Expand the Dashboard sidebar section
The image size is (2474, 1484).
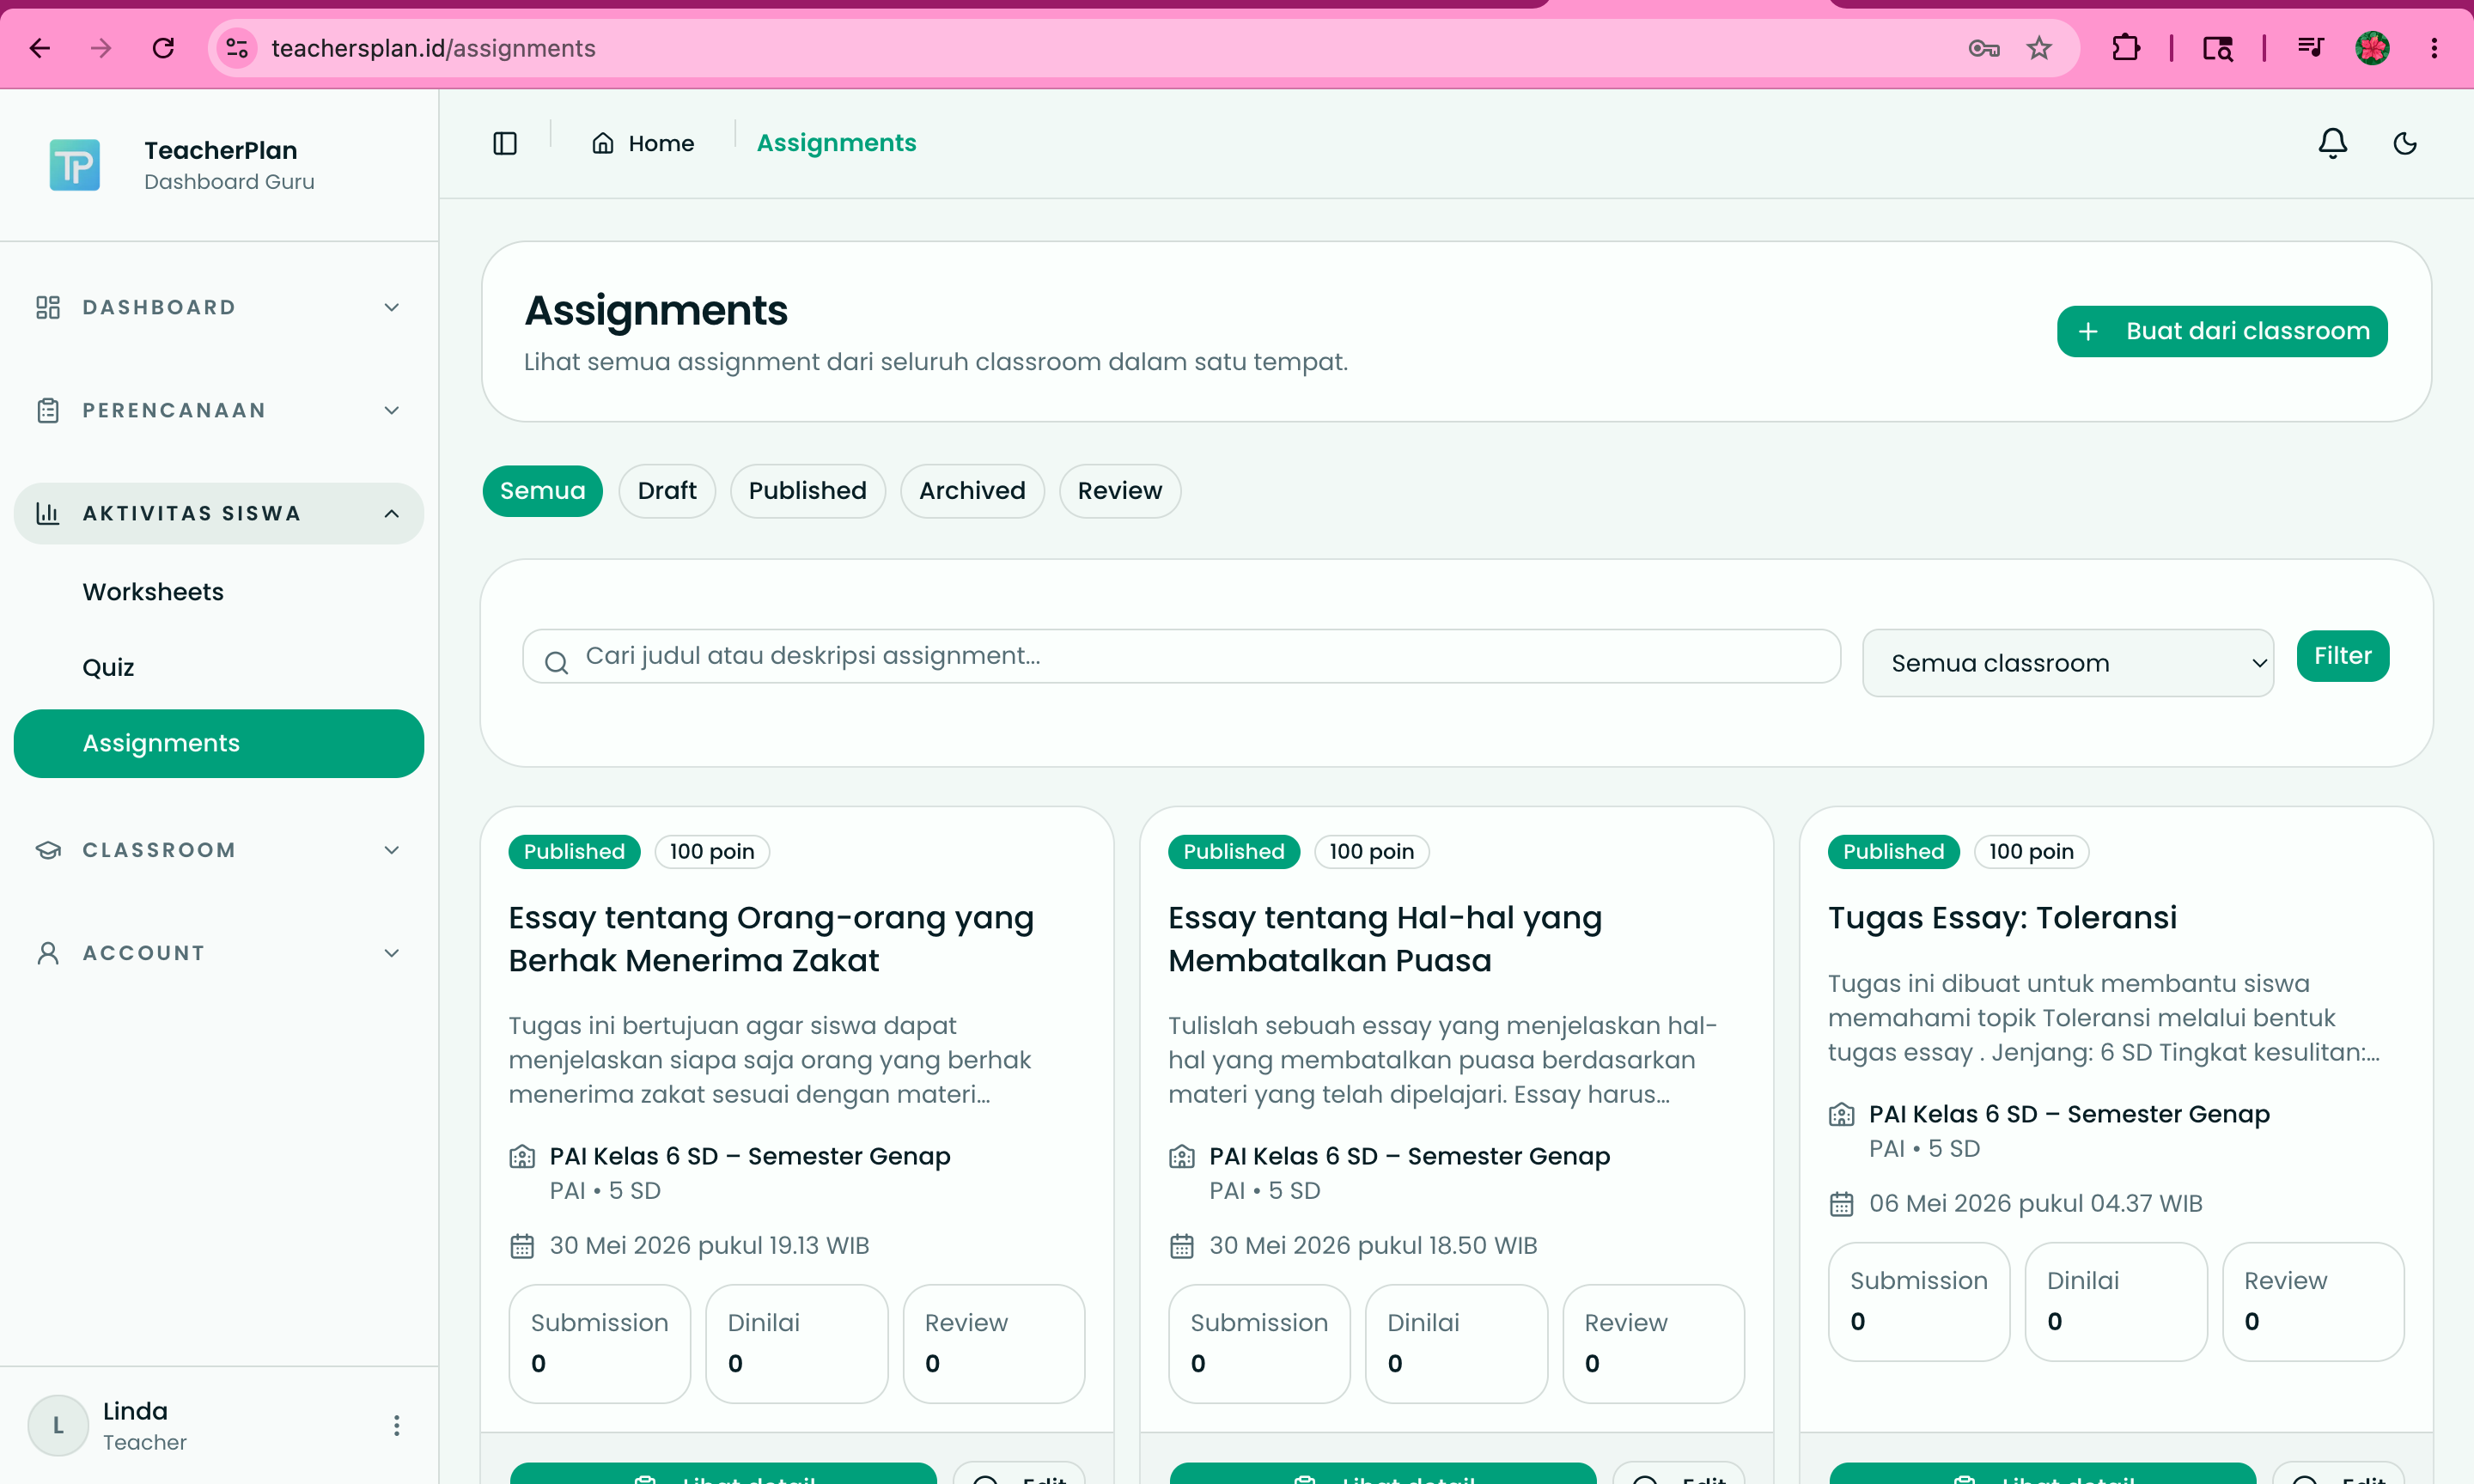pyautogui.click(x=219, y=307)
